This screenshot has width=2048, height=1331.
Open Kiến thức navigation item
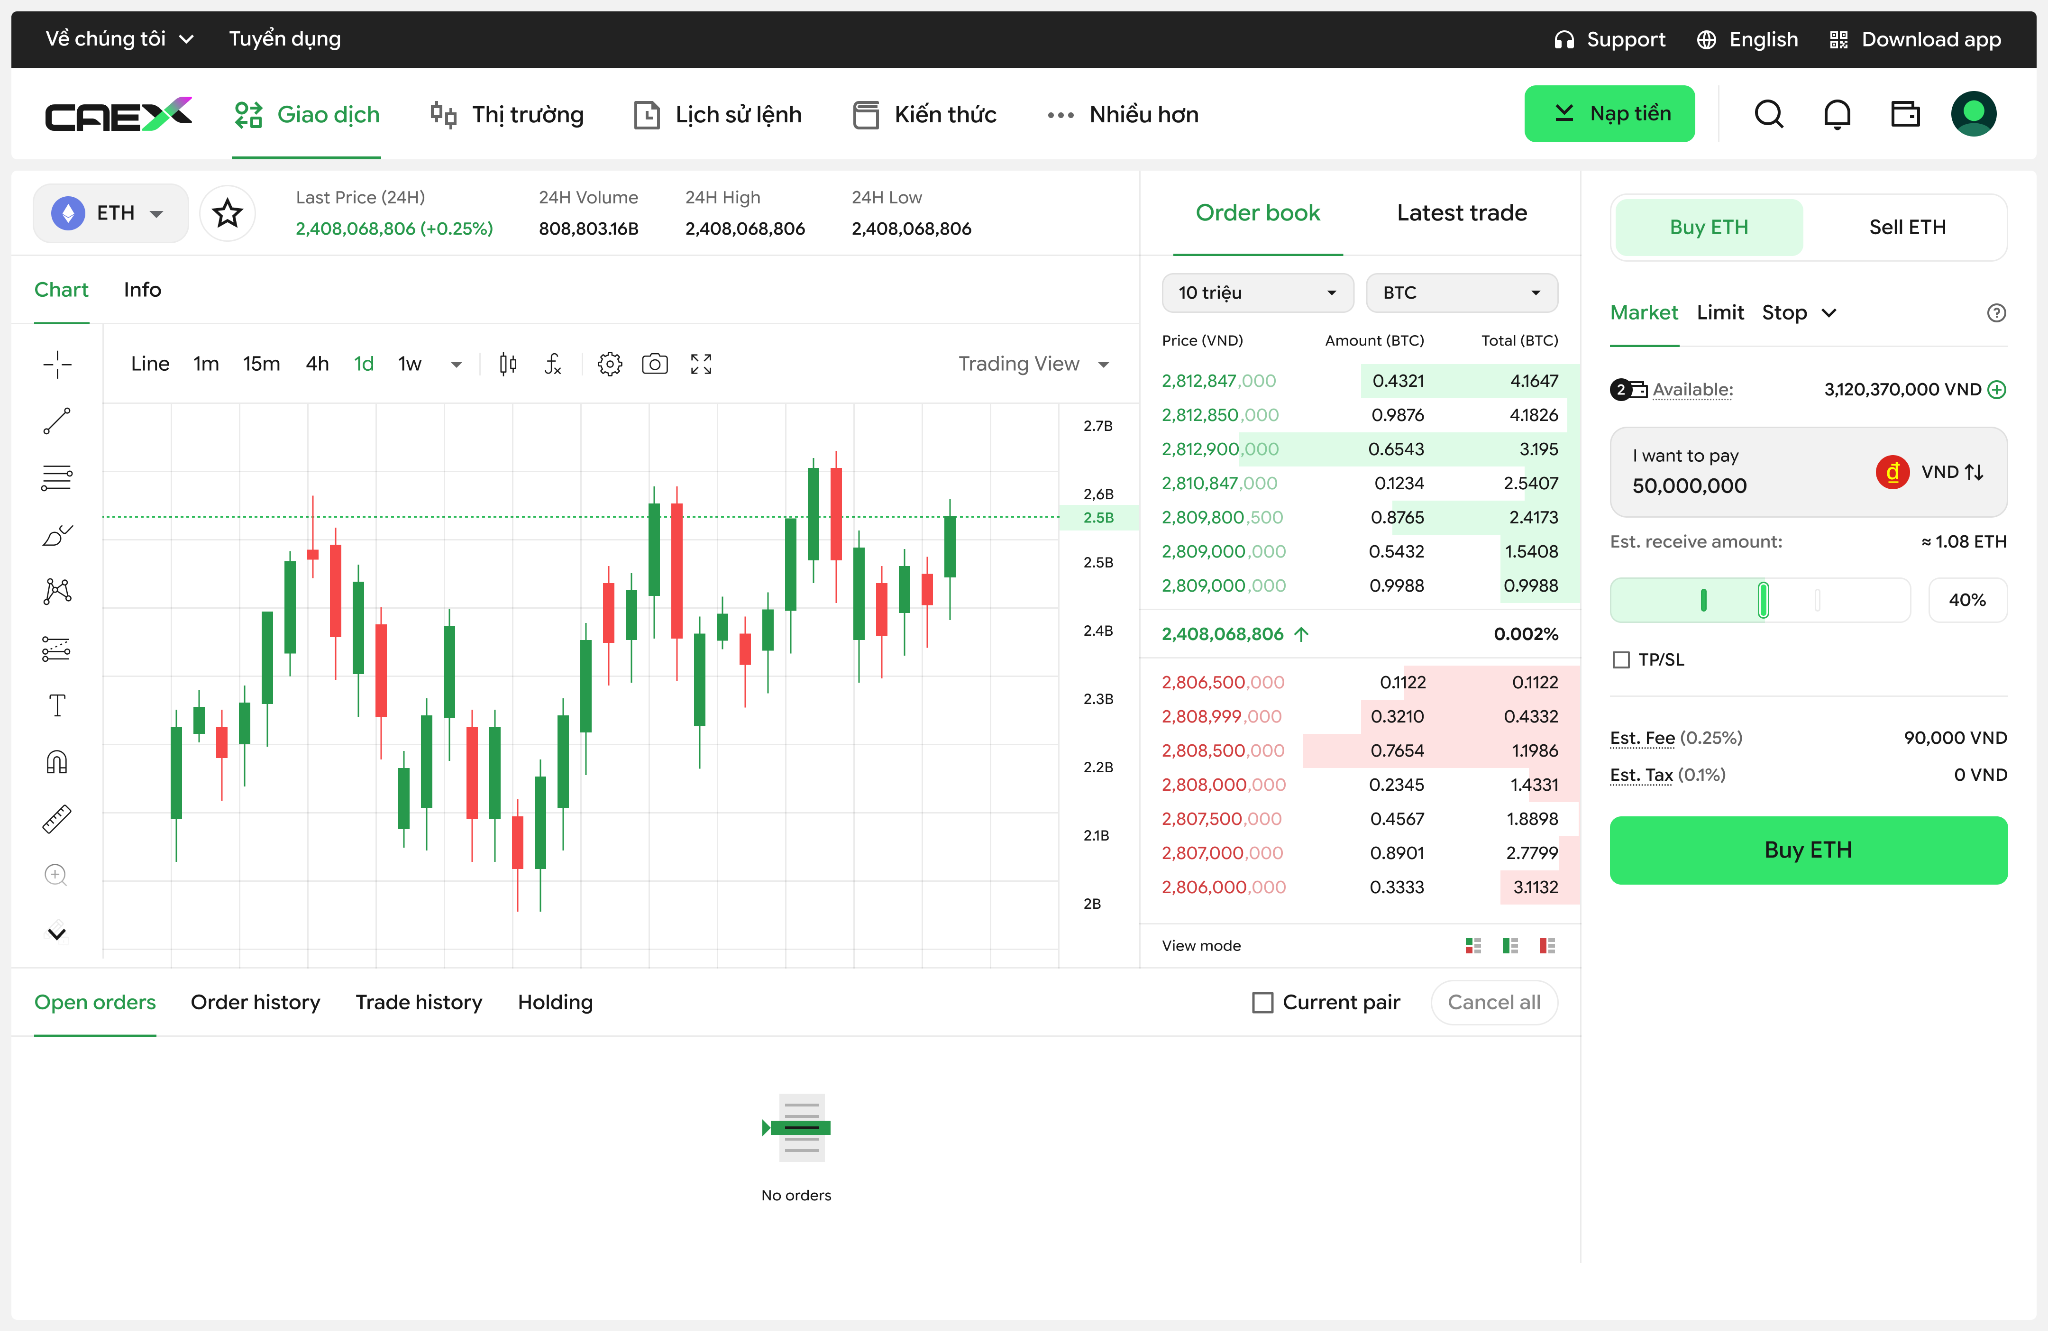(x=924, y=115)
